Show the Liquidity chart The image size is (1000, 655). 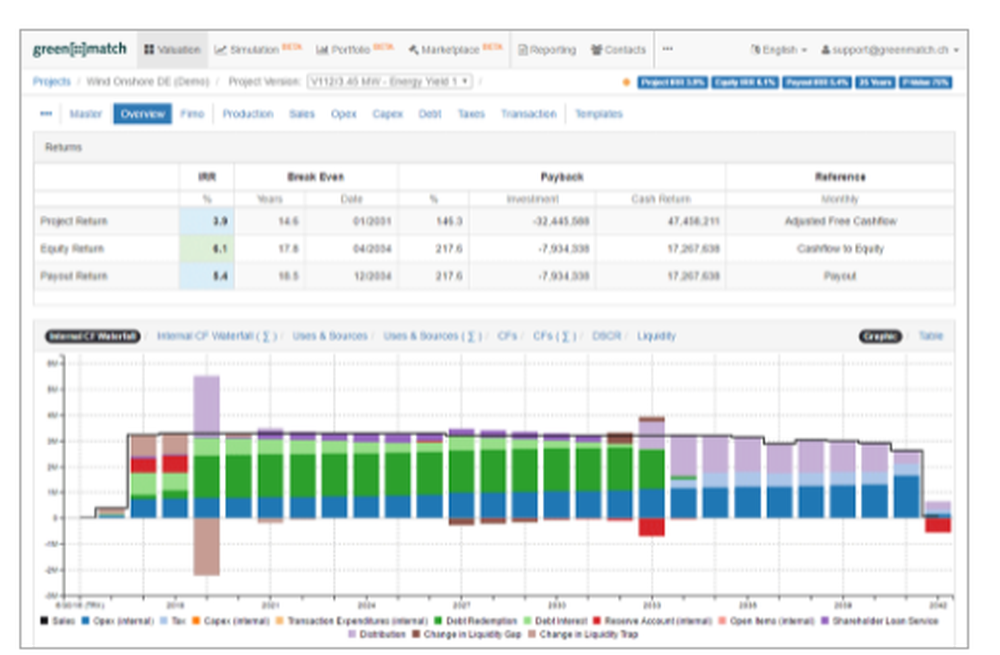click(x=656, y=336)
